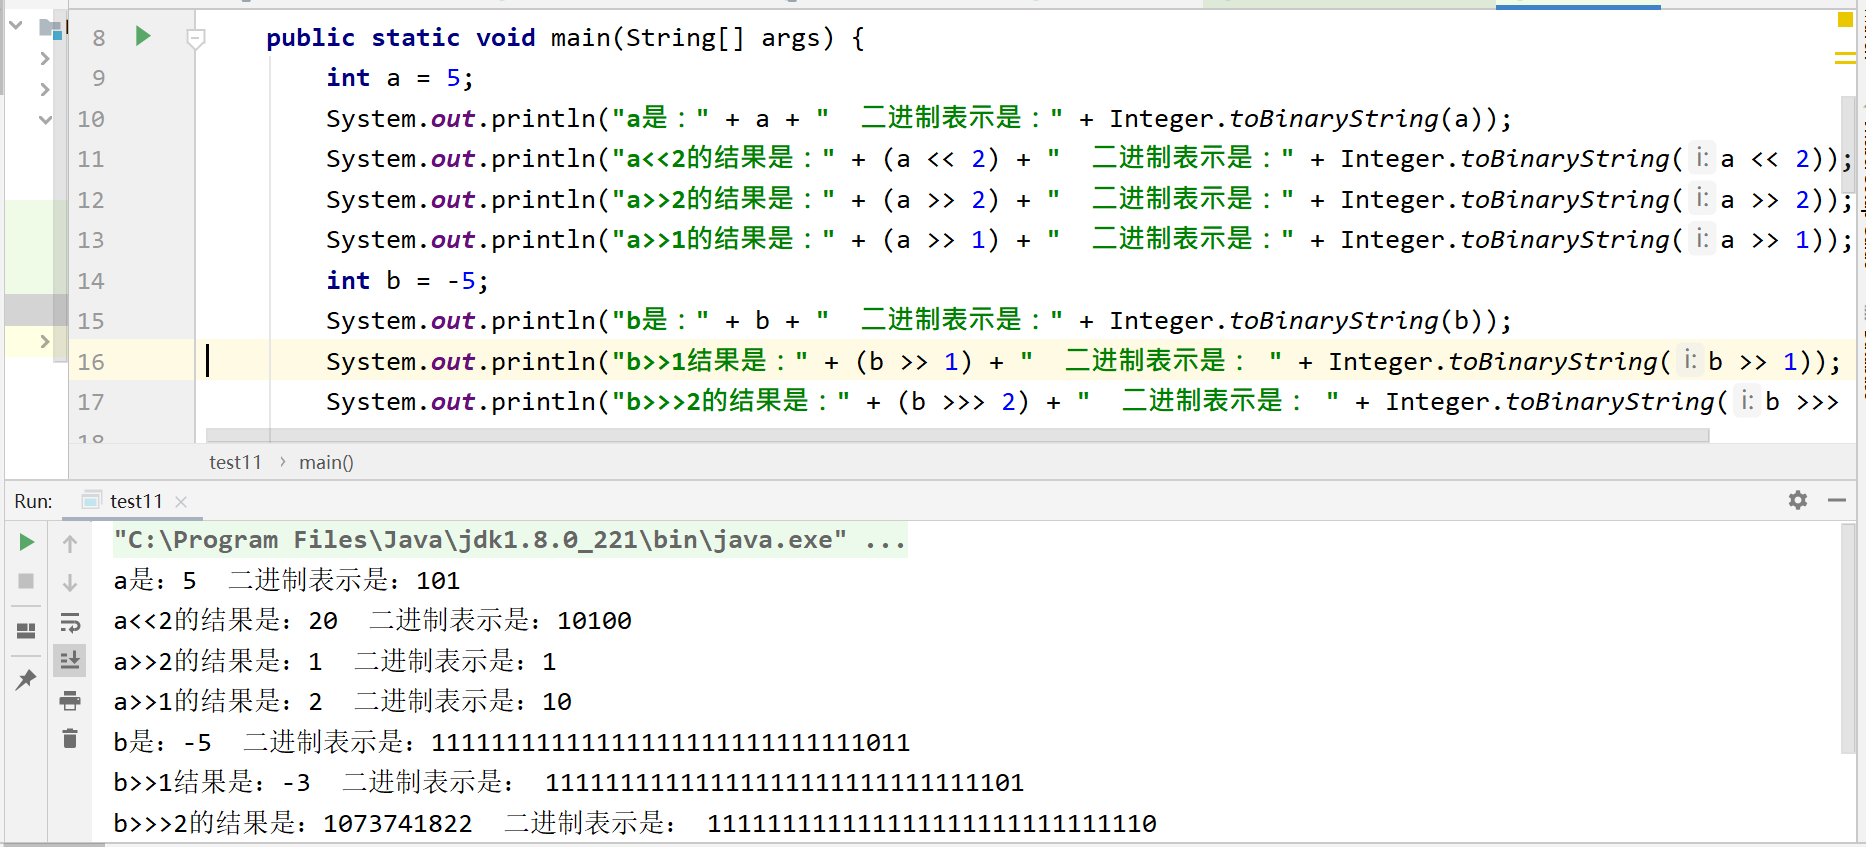Click the 'Run:' panel label
Screen dimensions: 1866x847
tap(33, 501)
